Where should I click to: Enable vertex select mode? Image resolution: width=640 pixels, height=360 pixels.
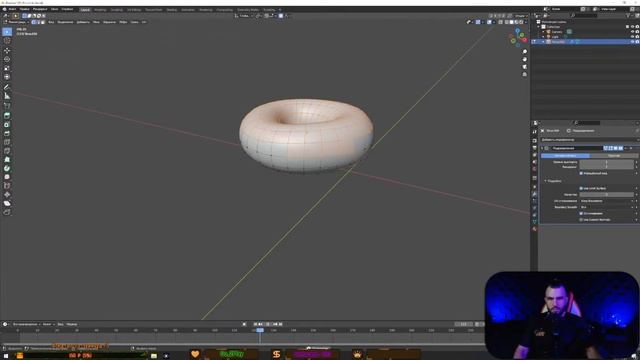pyautogui.click(x=34, y=22)
